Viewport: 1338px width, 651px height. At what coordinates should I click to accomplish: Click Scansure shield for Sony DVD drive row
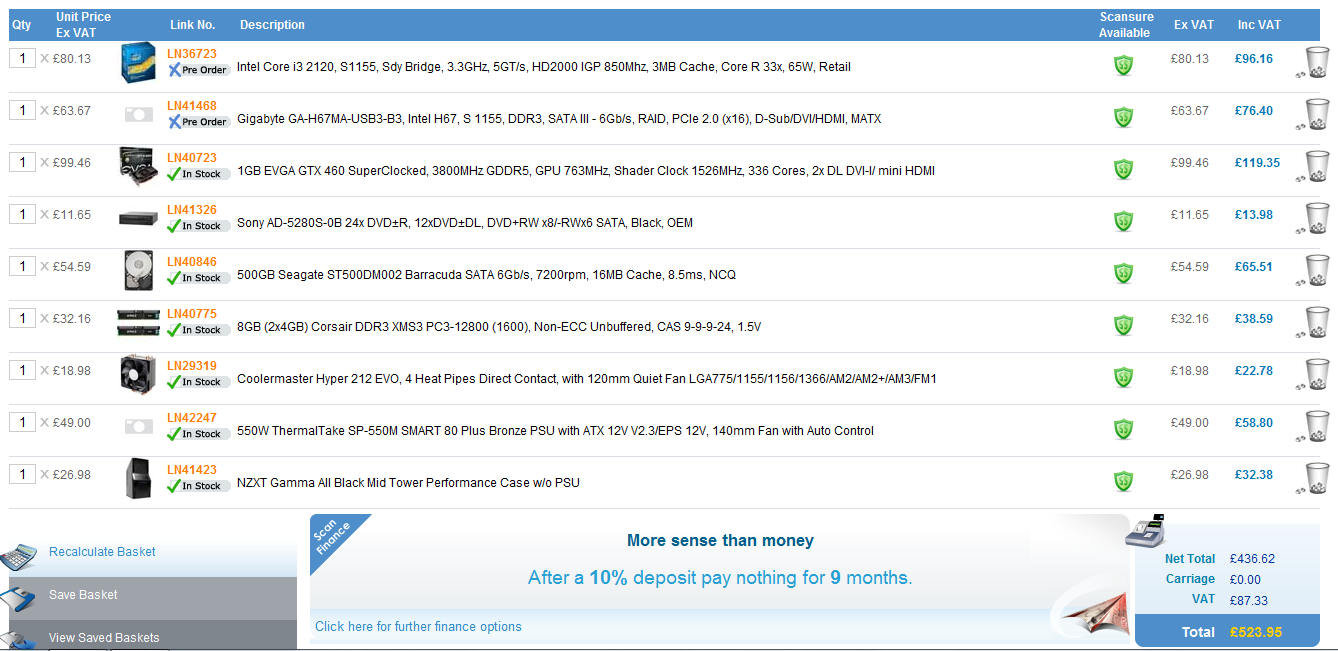(1124, 222)
